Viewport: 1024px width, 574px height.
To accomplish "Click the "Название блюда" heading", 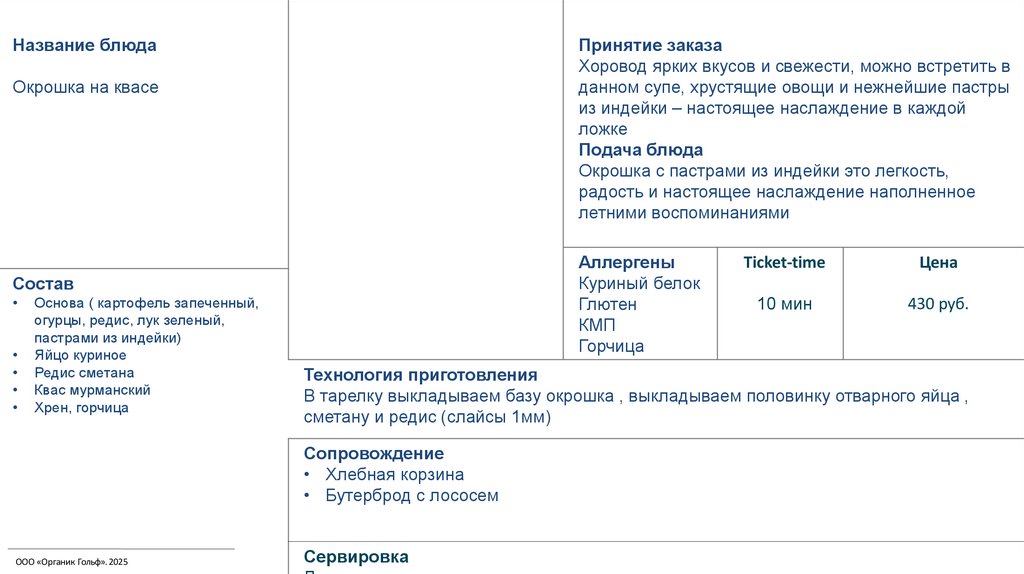I will [84, 45].
